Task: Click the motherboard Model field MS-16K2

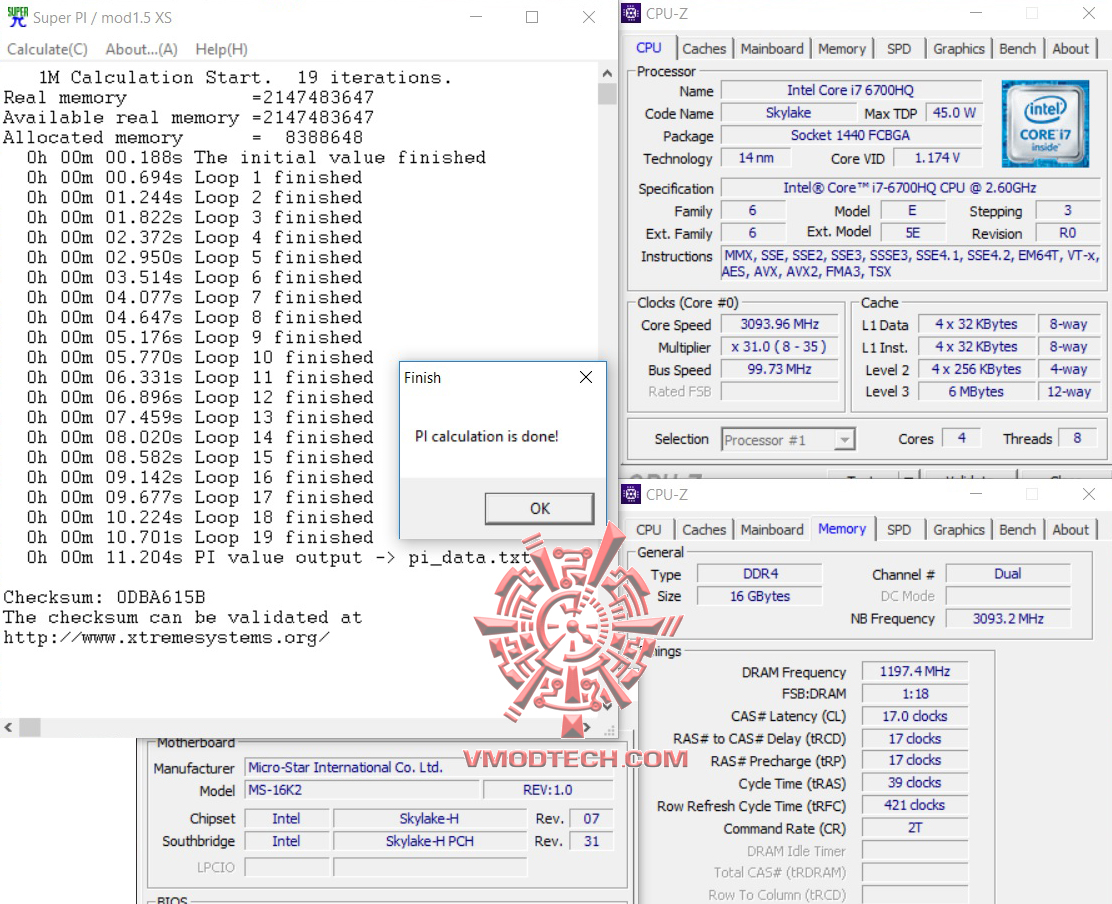Action: 362,790
